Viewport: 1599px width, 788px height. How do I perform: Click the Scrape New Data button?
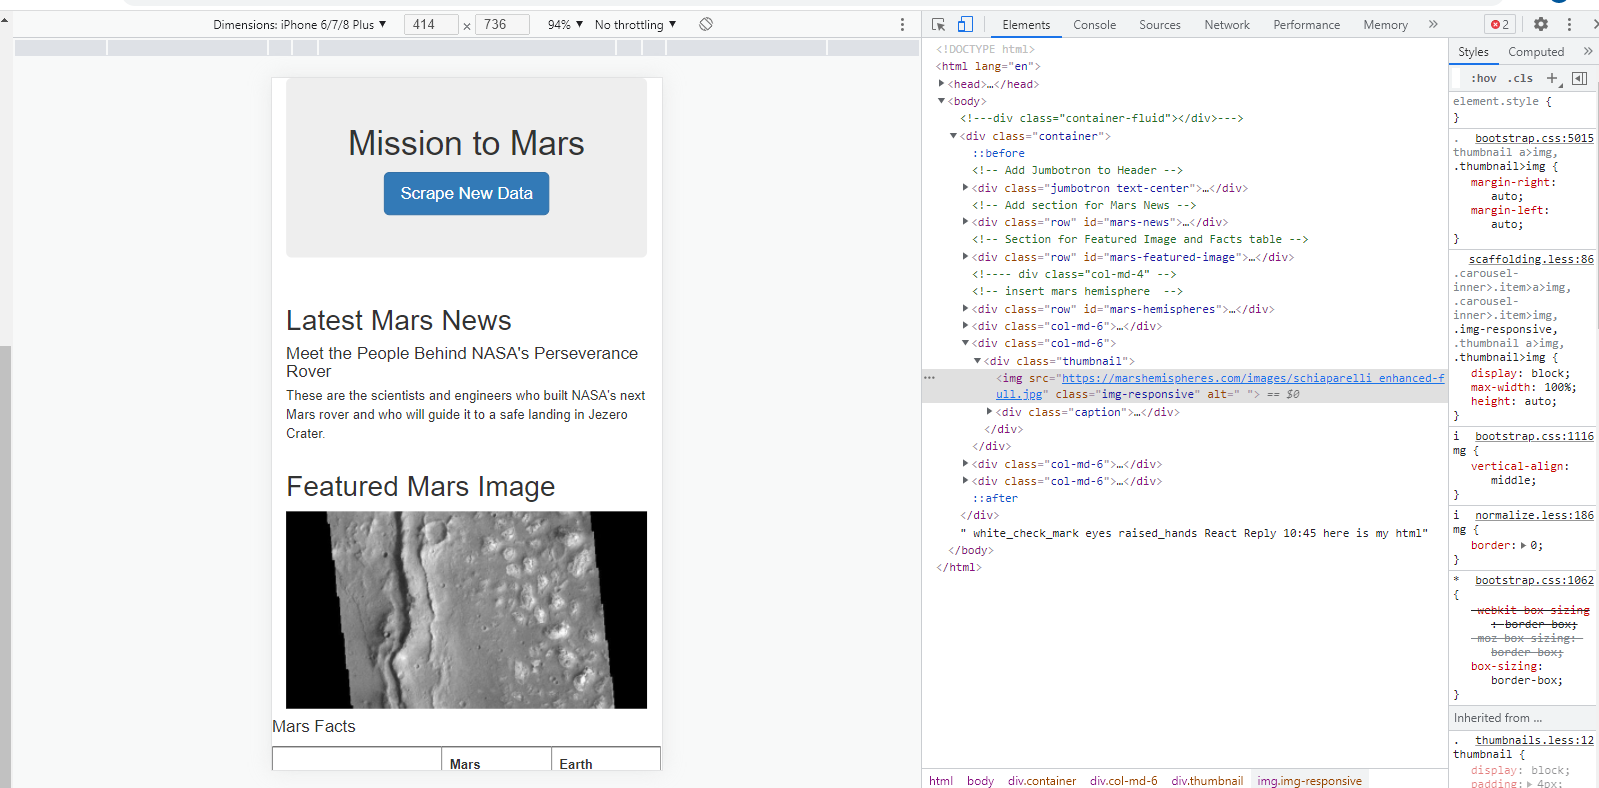(x=467, y=193)
